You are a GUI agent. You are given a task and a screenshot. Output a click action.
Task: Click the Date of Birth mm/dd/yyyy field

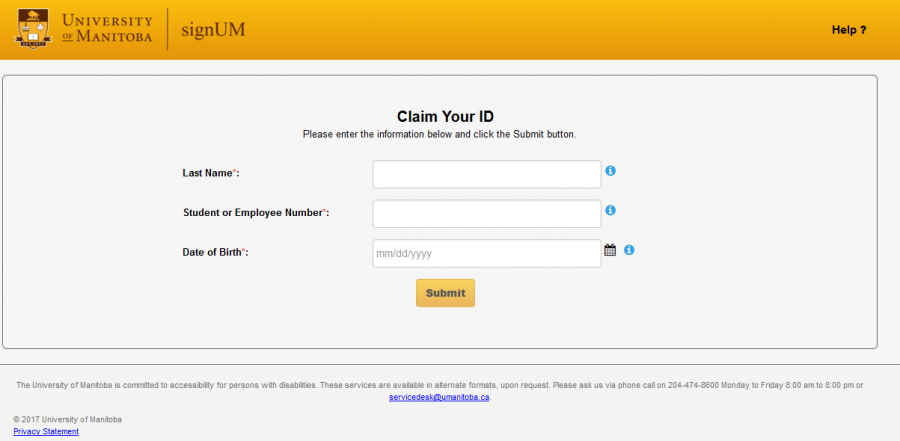(x=487, y=254)
